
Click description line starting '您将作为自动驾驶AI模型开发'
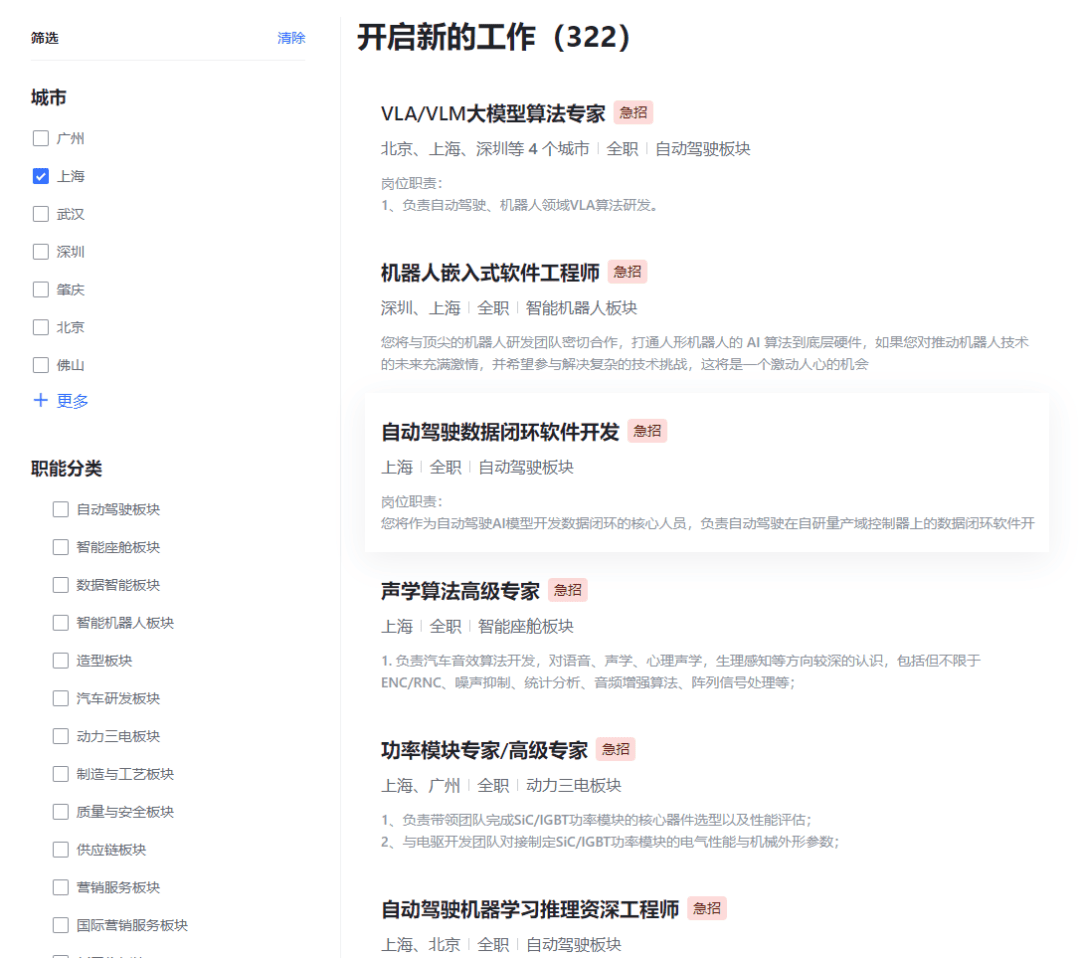pyautogui.click(x=708, y=523)
